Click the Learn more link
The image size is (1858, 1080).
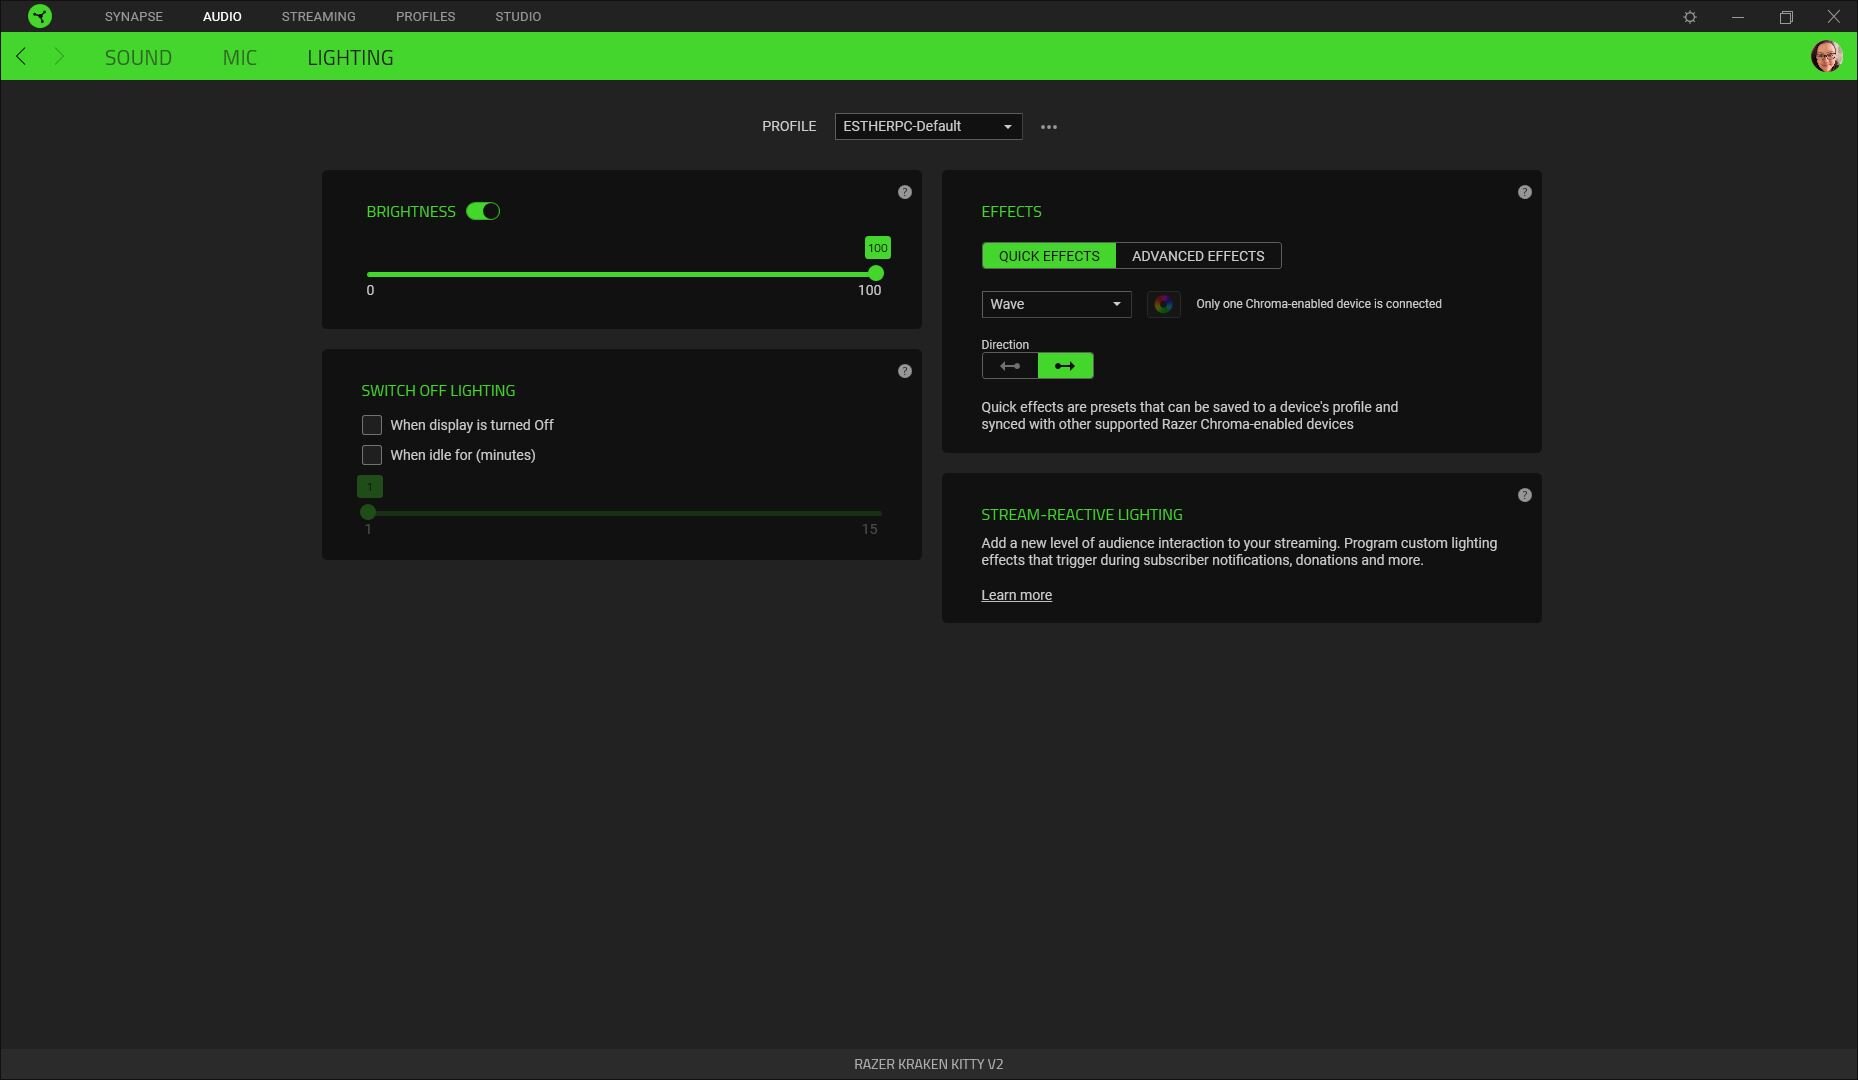tap(1016, 595)
